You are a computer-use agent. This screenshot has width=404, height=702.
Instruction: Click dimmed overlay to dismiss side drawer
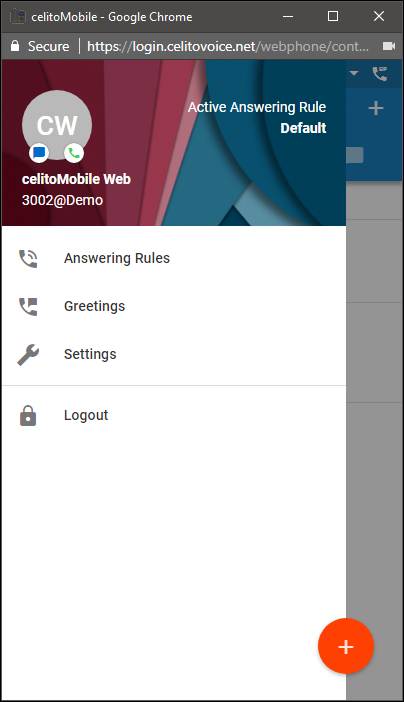pyautogui.click(x=374, y=403)
